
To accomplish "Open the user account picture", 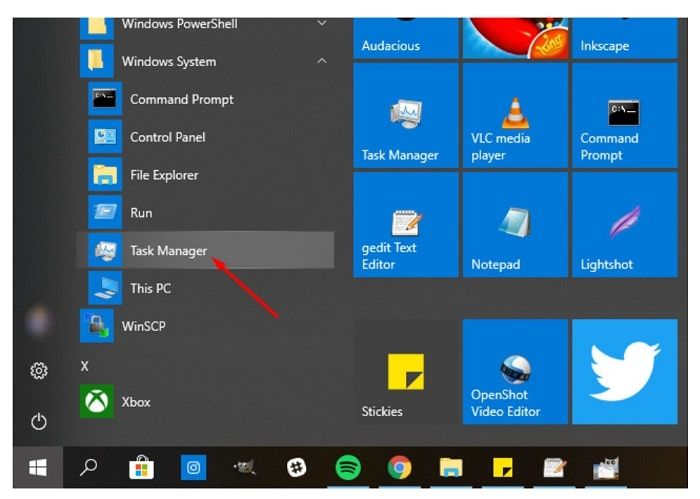I will [x=39, y=321].
